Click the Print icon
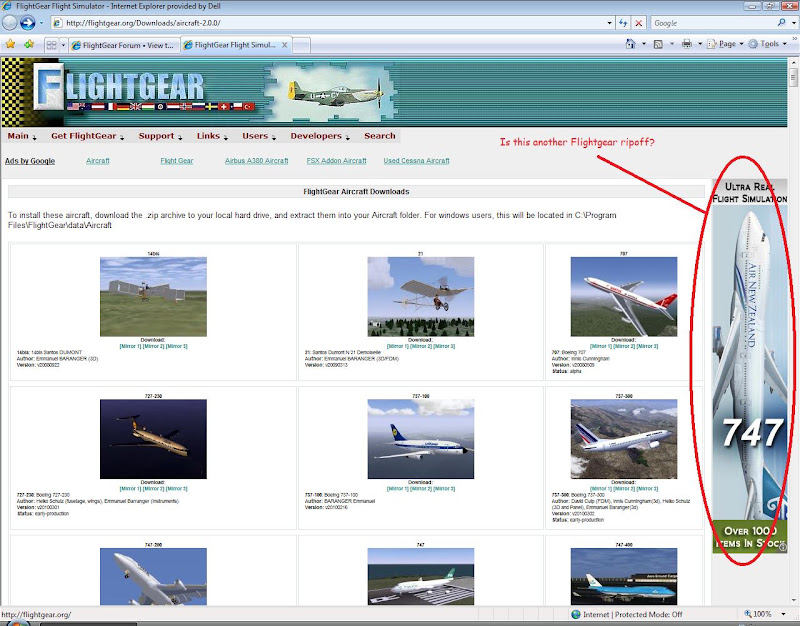 [687, 44]
